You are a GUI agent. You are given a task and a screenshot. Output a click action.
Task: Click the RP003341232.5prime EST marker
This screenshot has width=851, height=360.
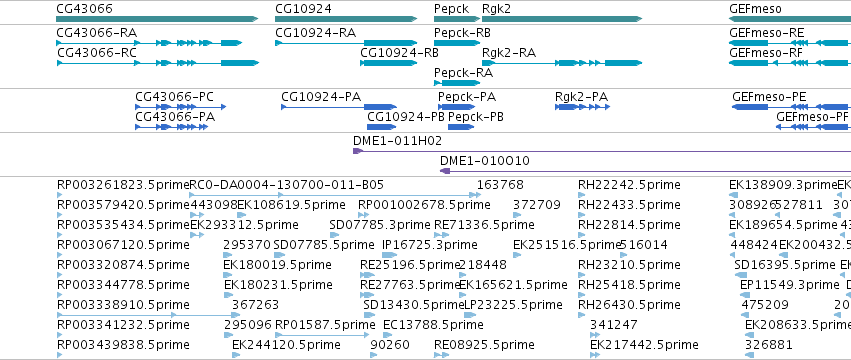60,335
